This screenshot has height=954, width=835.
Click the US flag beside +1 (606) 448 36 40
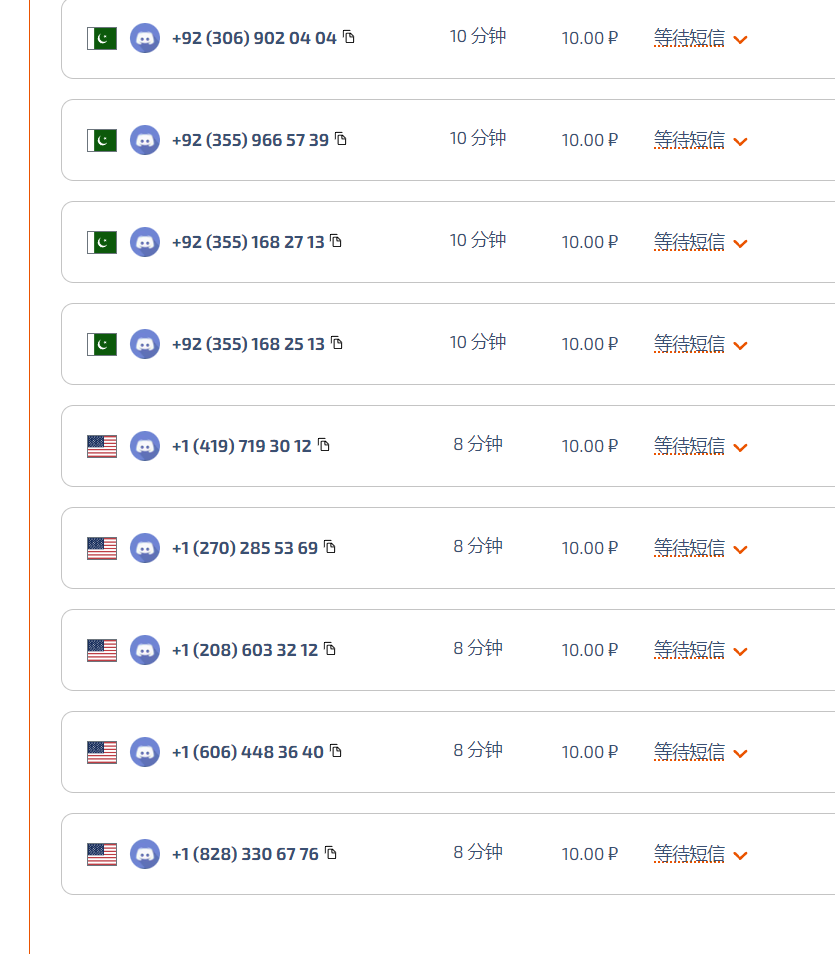click(x=102, y=753)
